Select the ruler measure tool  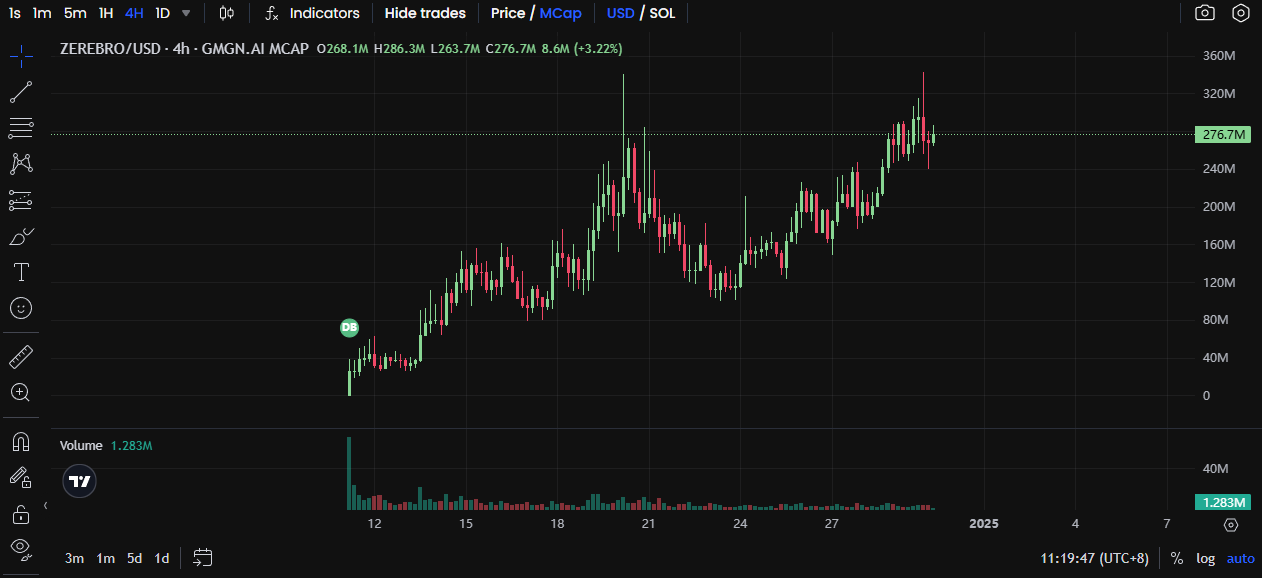click(x=21, y=357)
